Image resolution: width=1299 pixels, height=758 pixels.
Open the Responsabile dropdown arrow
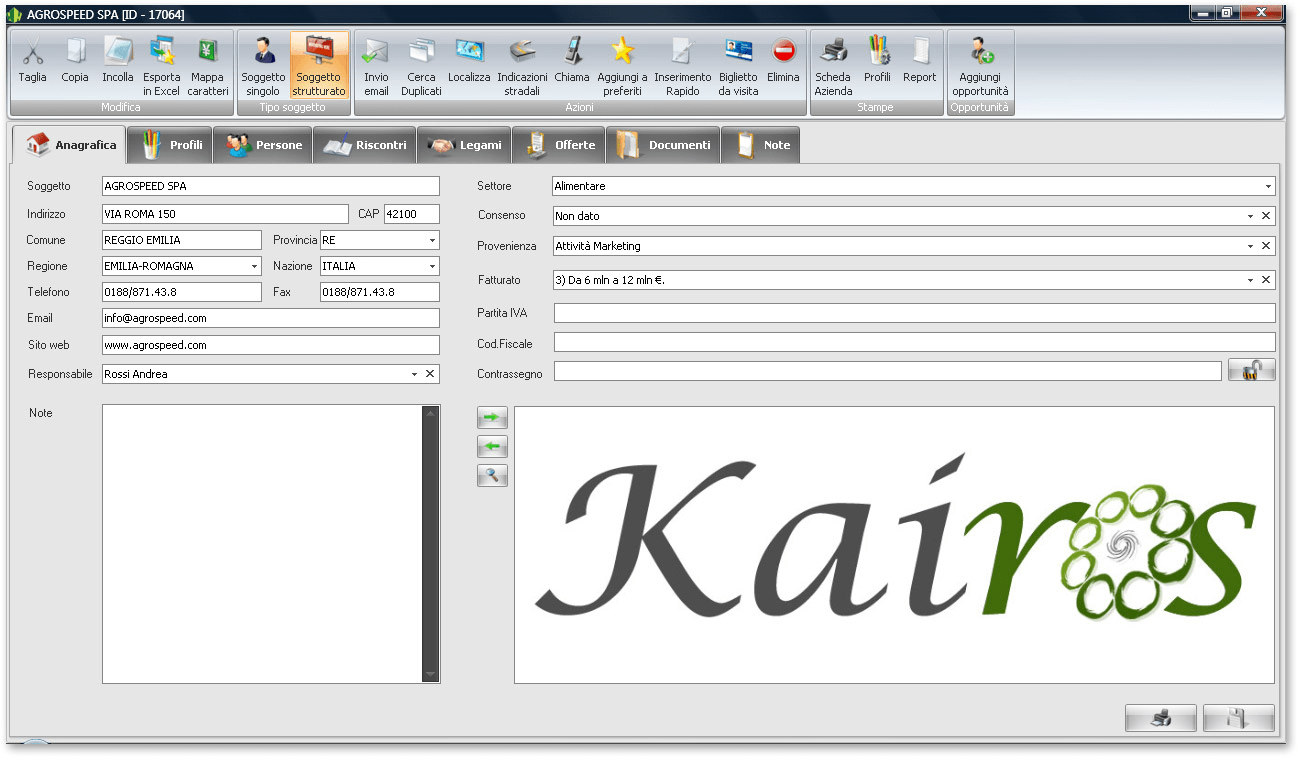point(414,374)
